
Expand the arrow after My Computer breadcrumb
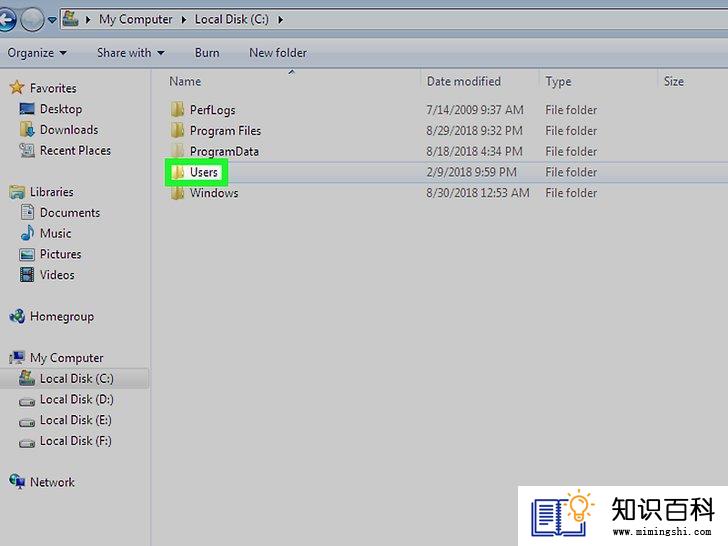pos(184,20)
